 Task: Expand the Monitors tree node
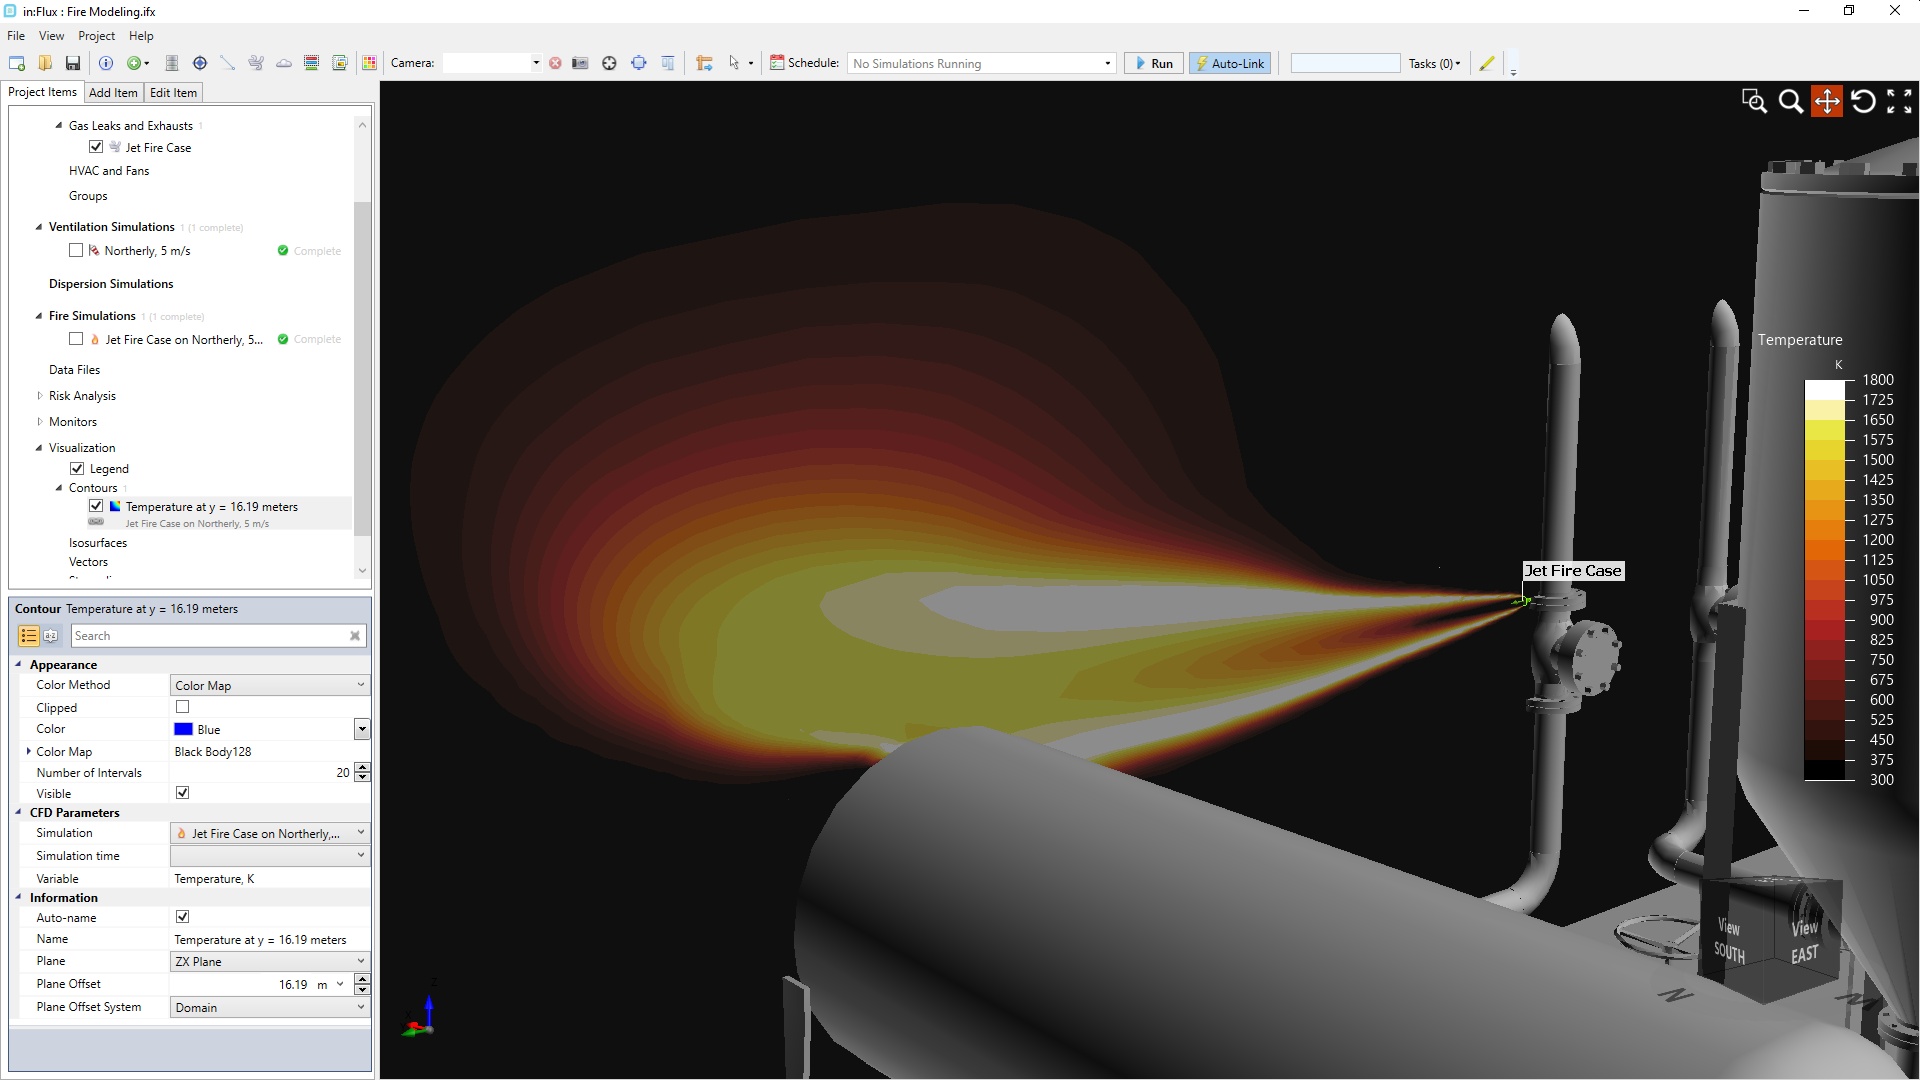click(x=39, y=422)
